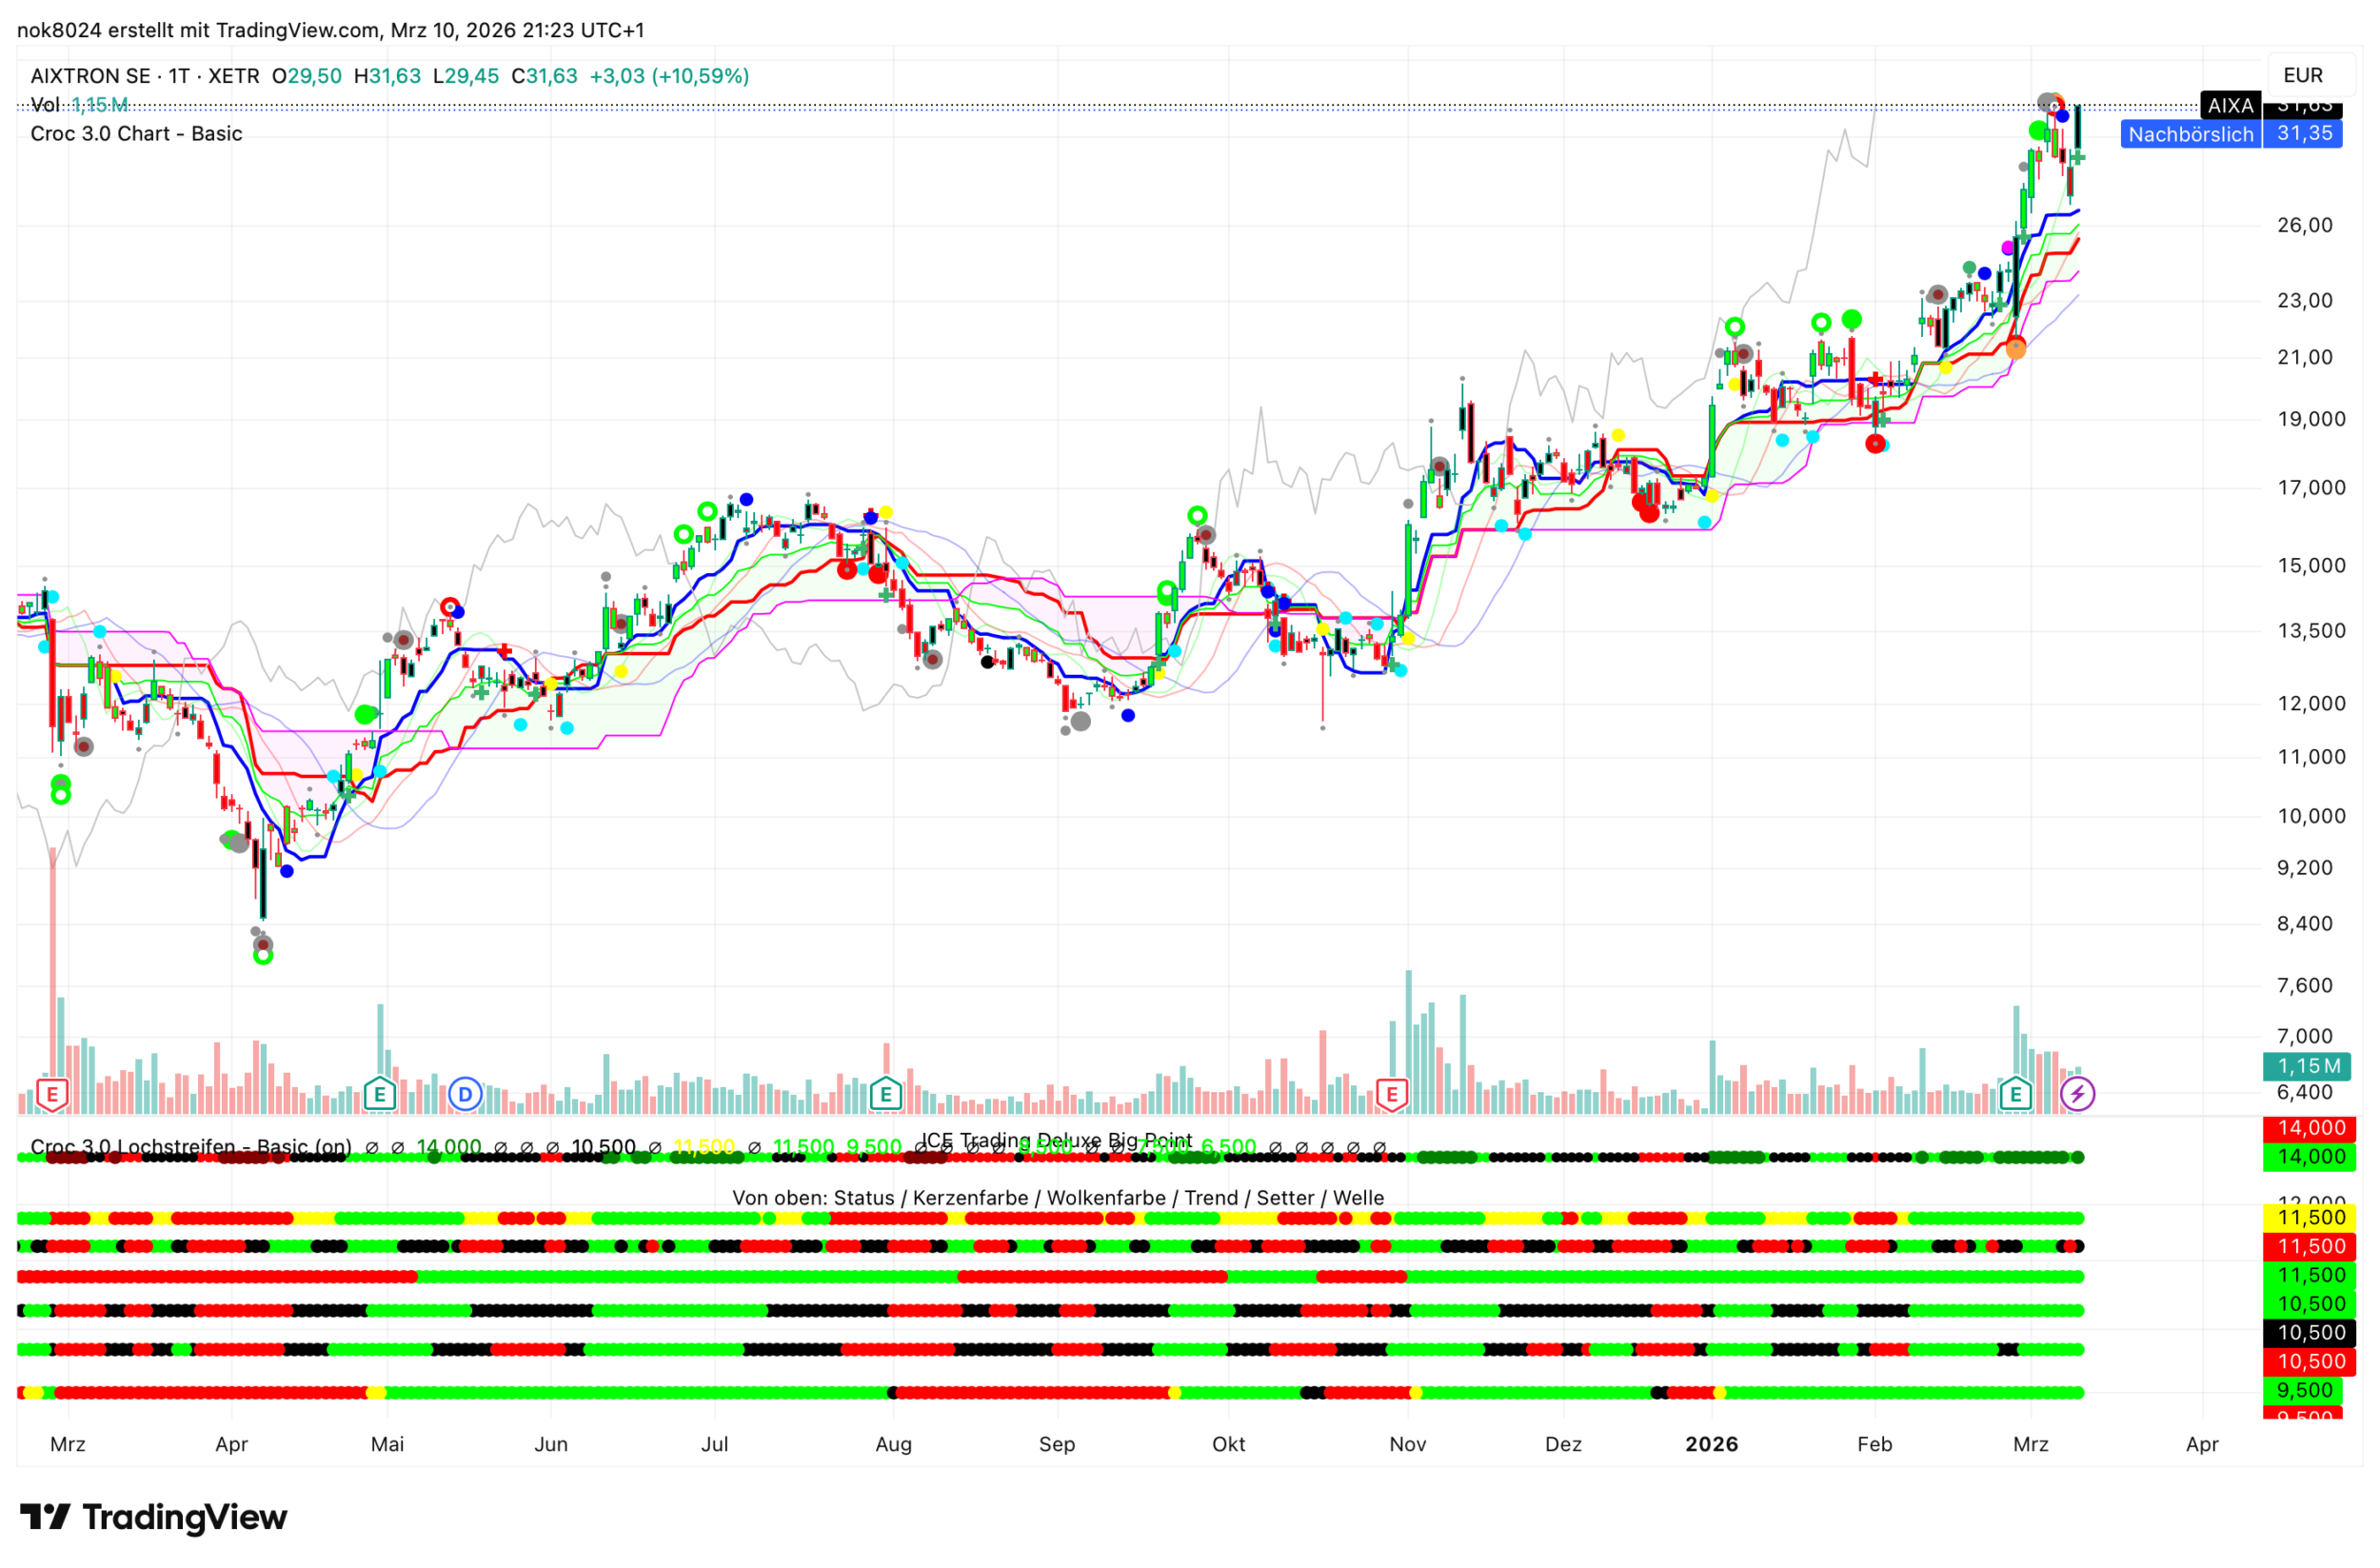Viewport: 2380px width, 1568px height.
Task: Toggle the Vol indicator legend
Action: click(x=45, y=105)
